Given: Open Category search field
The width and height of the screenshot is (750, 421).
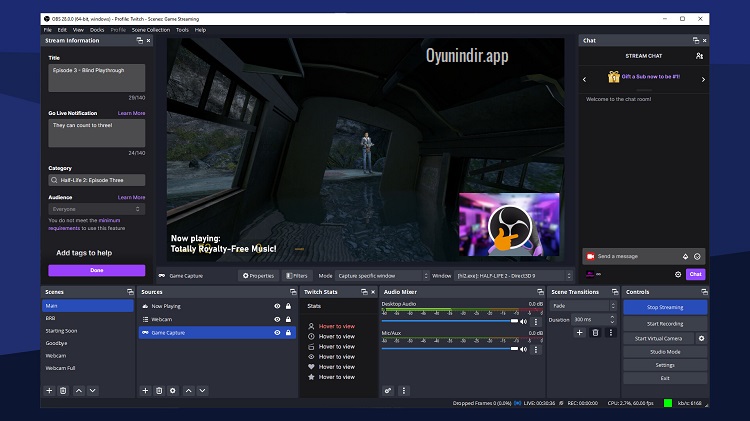Looking at the screenshot, I should tap(97, 180).
